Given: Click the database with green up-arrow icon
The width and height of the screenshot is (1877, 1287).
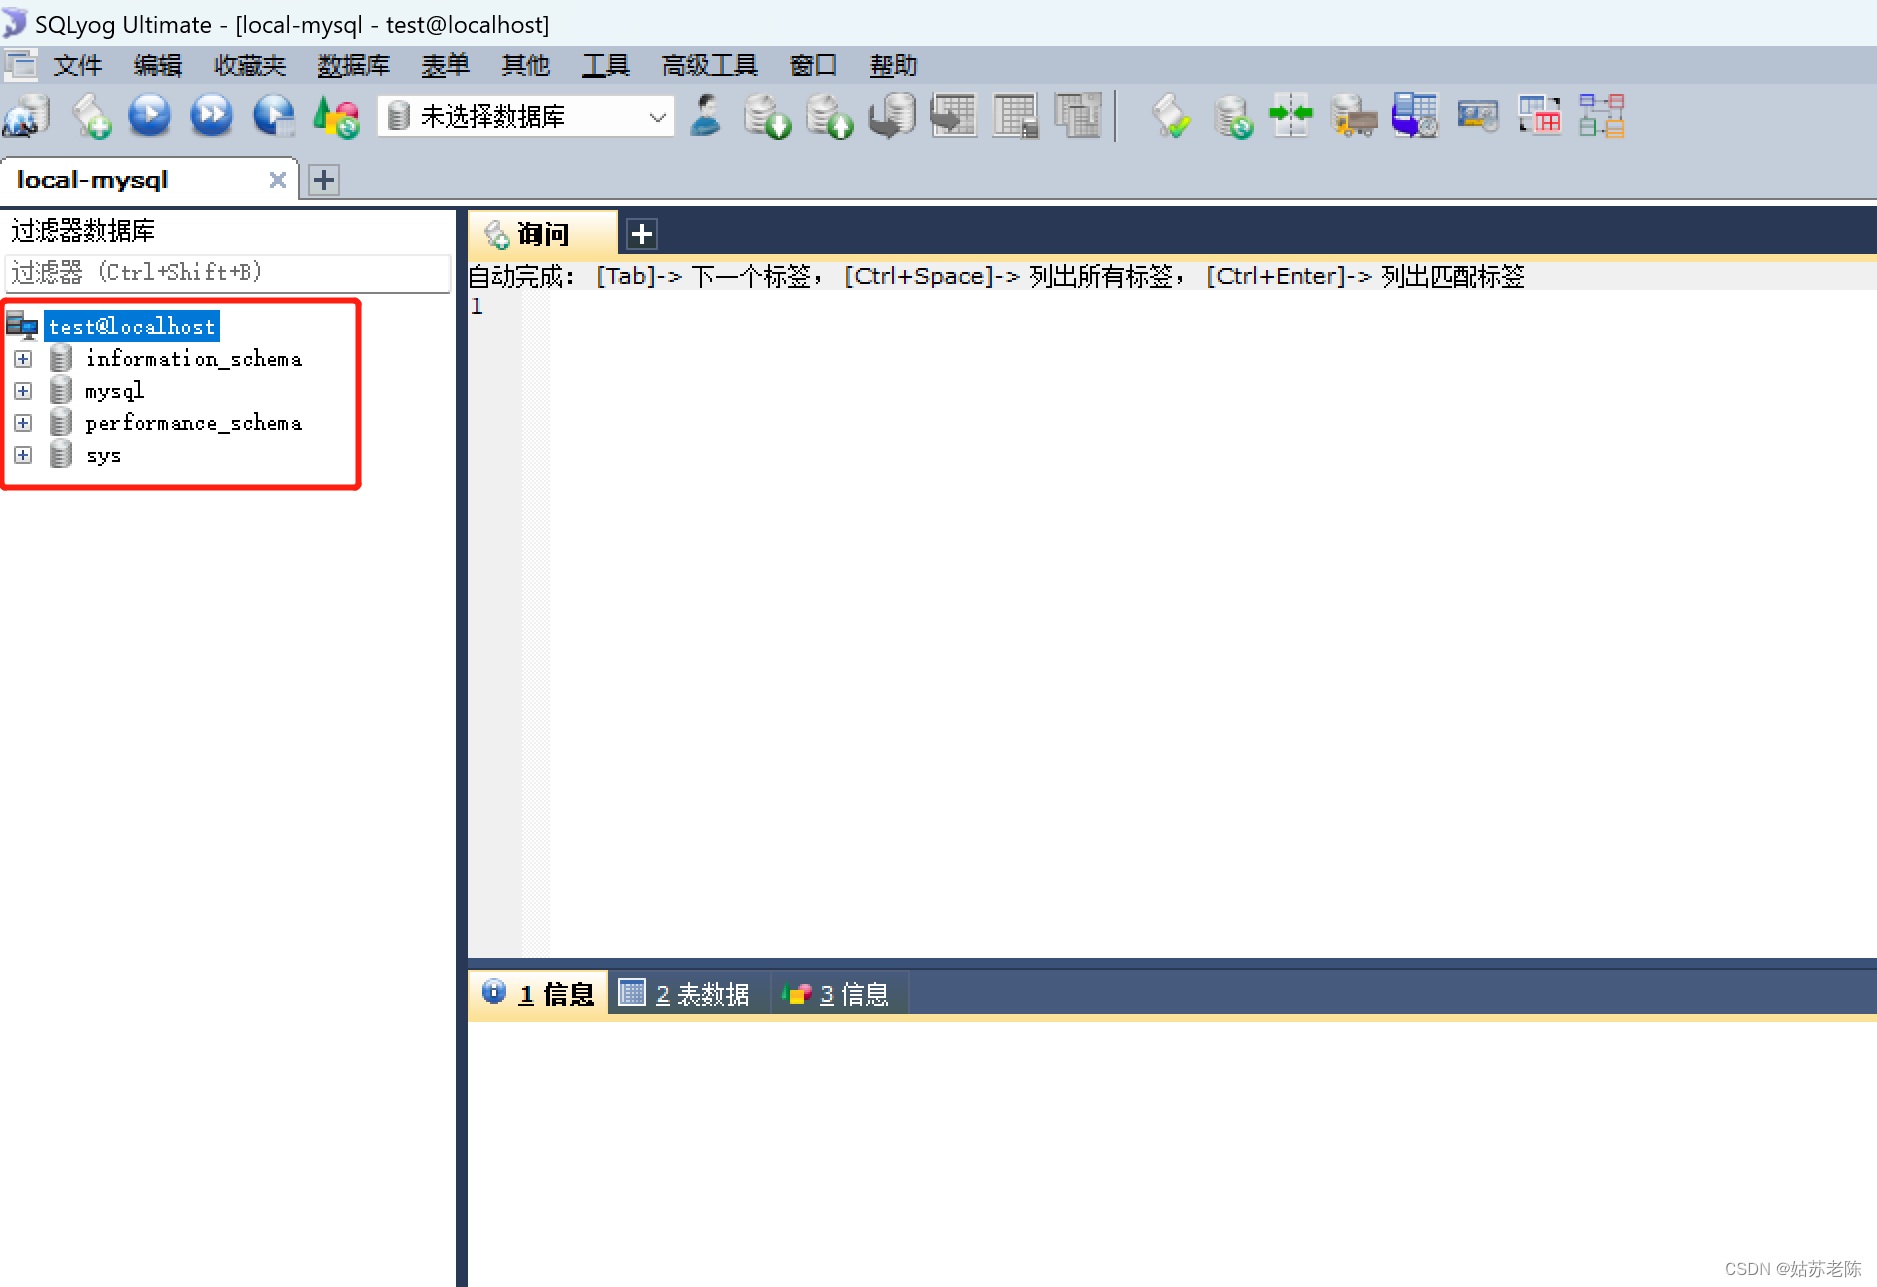Looking at the screenshot, I should 829,116.
